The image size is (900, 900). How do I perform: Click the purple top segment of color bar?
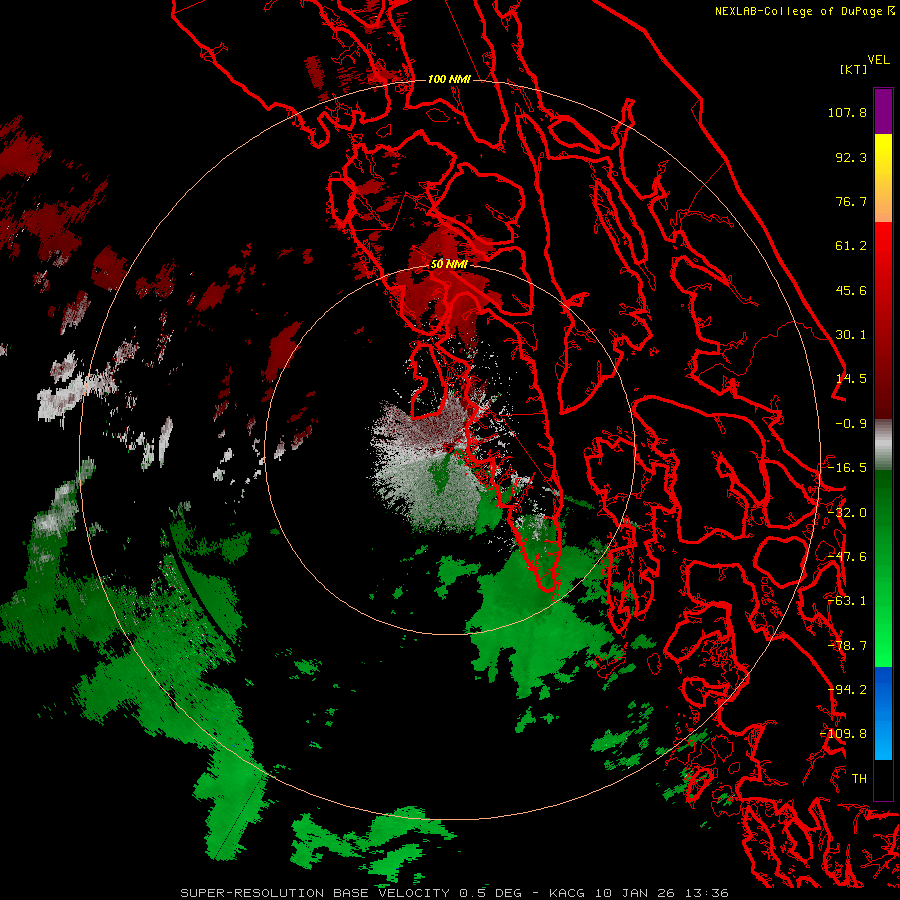tap(883, 111)
